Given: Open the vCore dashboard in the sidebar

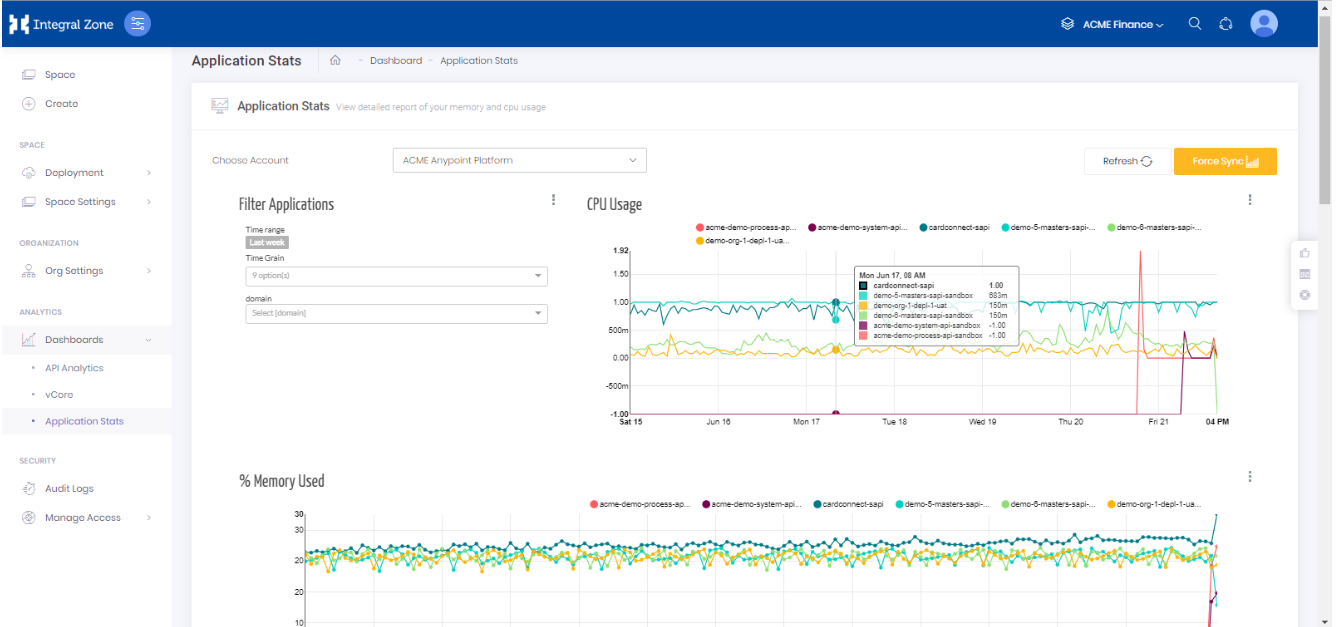Looking at the screenshot, I should tap(59, 395).
